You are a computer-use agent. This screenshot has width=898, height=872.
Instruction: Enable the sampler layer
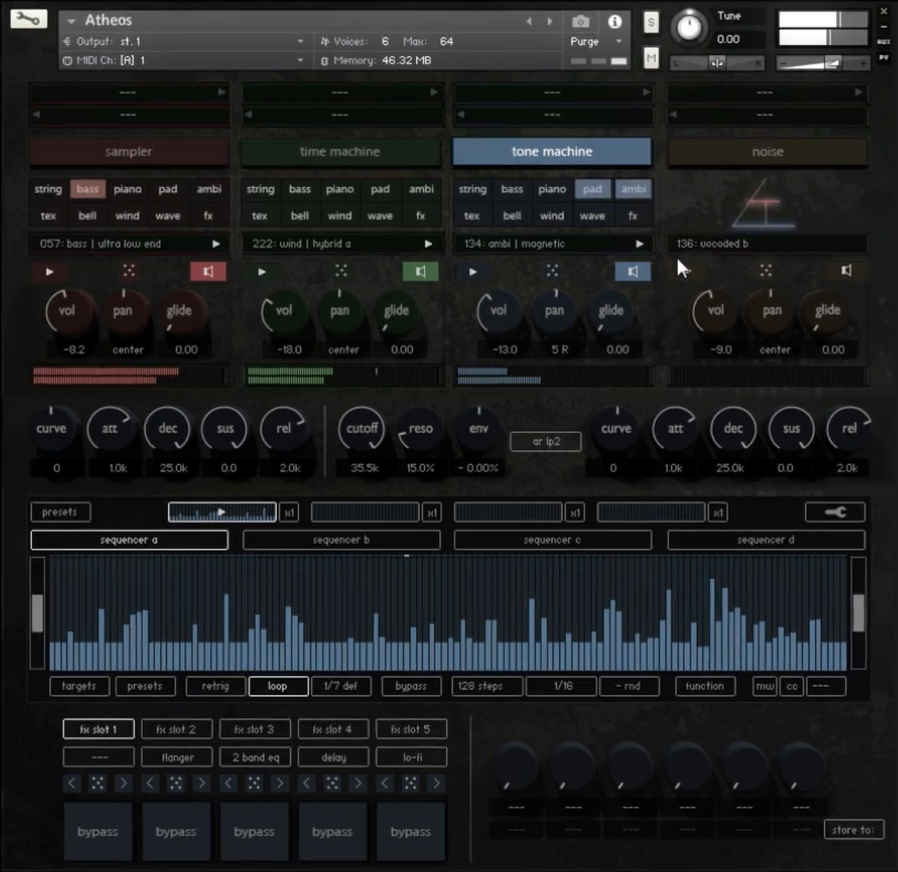[129, 152]
